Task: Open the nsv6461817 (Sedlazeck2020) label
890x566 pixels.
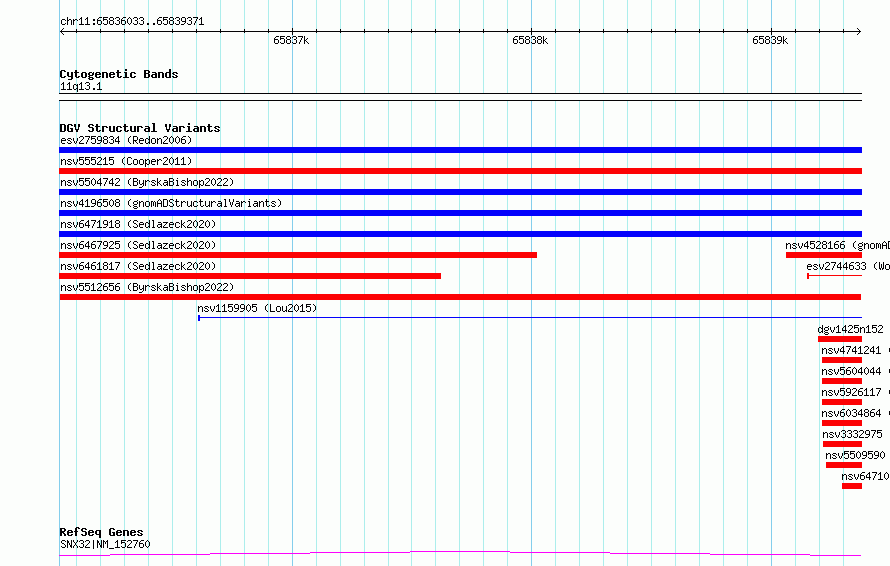Action: (138, 266)
